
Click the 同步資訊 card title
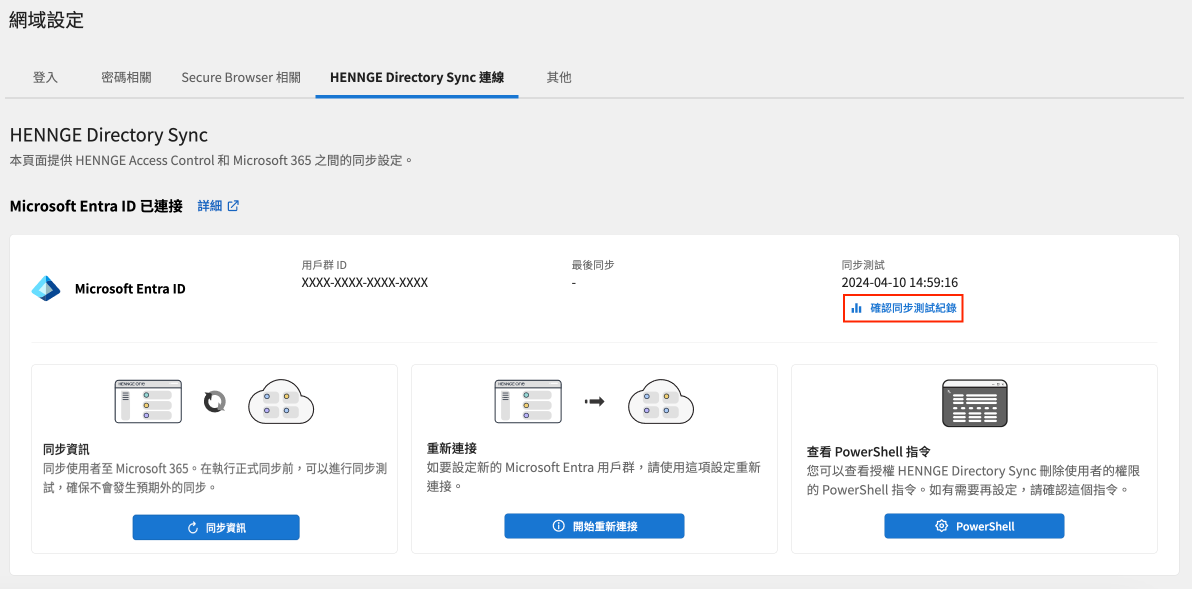coord(68,450)
